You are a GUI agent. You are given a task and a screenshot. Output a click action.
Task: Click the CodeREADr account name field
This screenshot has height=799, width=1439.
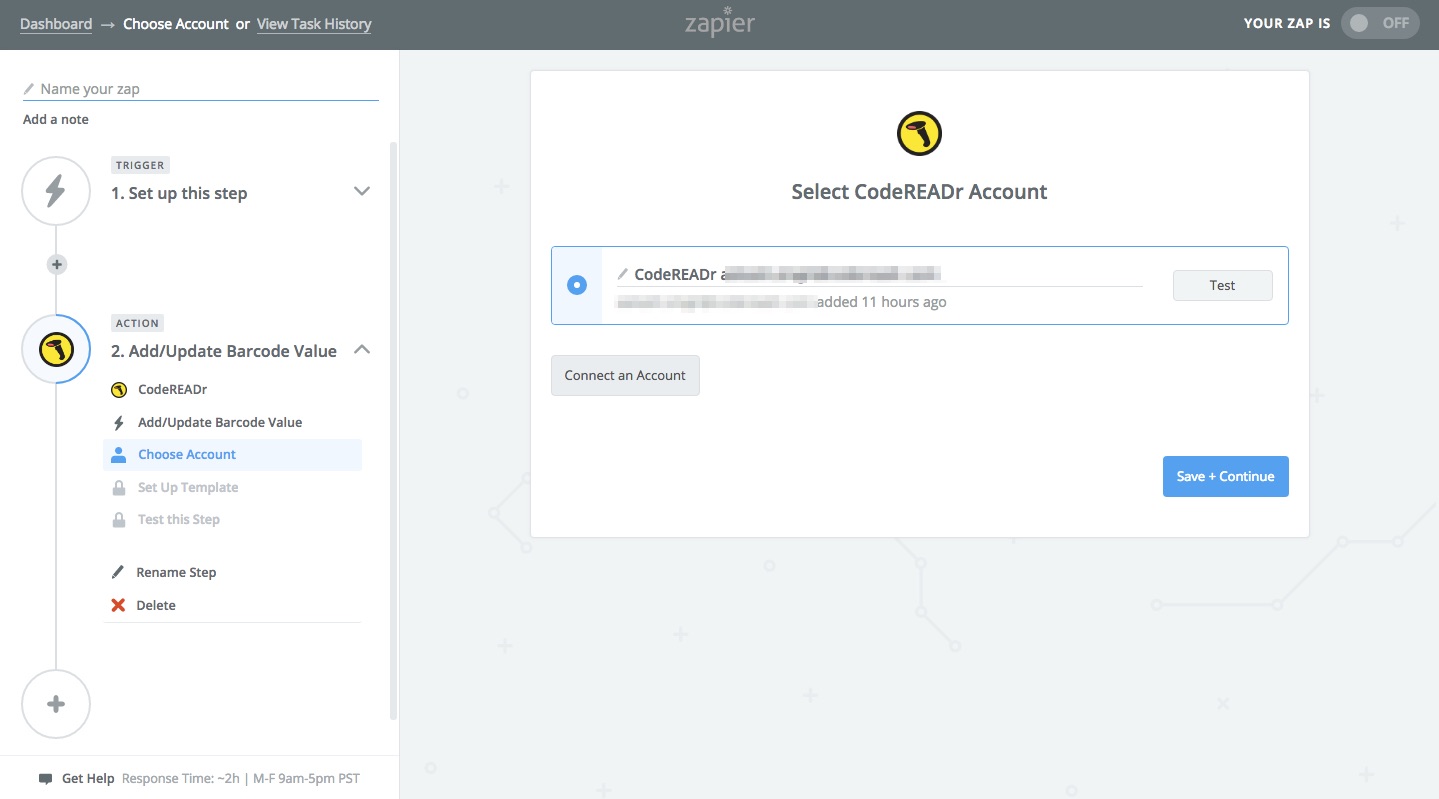880,274
